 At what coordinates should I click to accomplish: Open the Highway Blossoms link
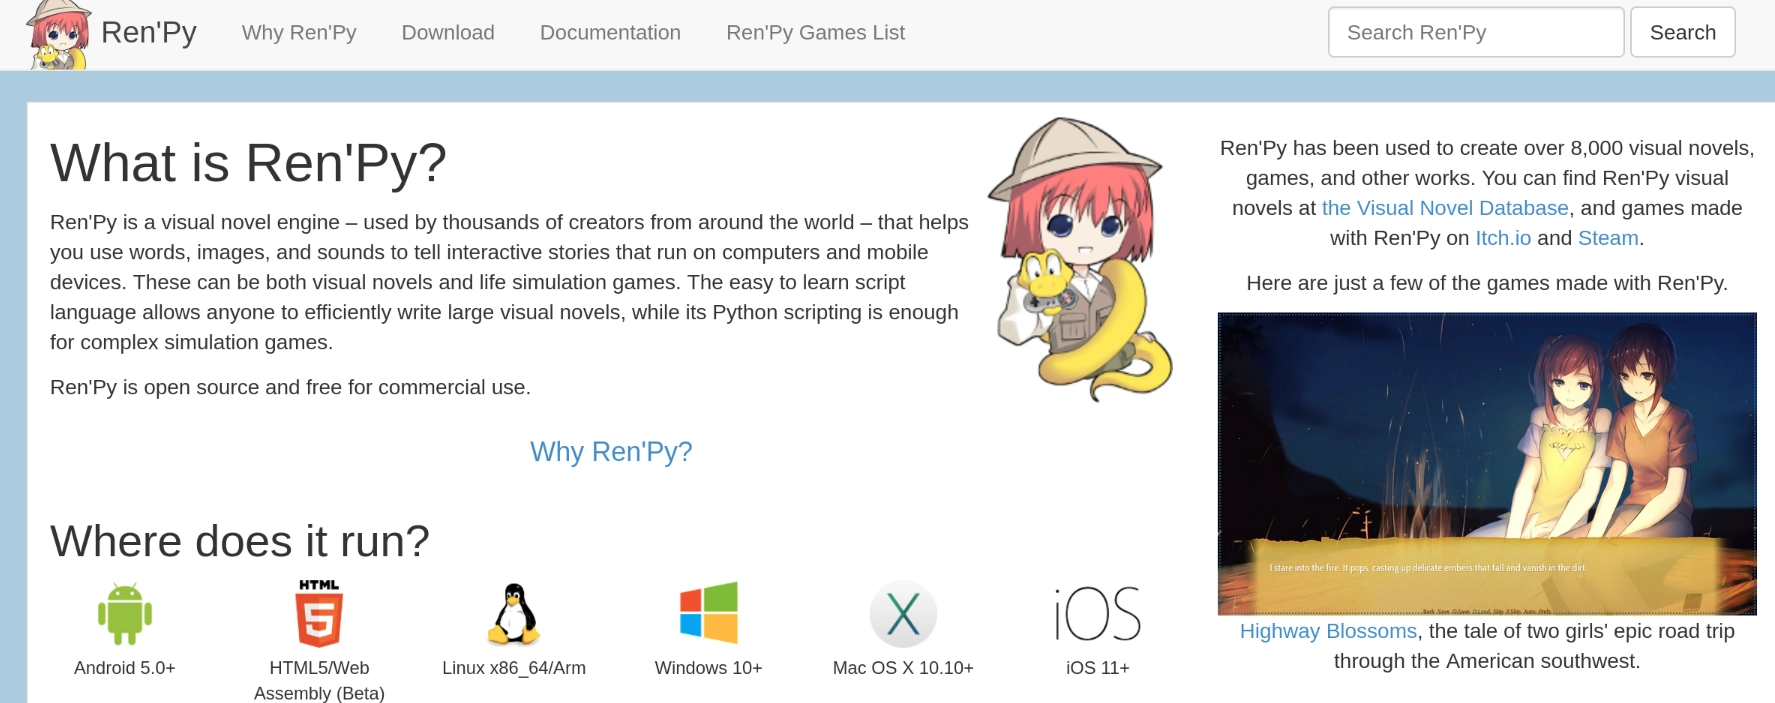pyautogui.click(x=1328, y=631)
